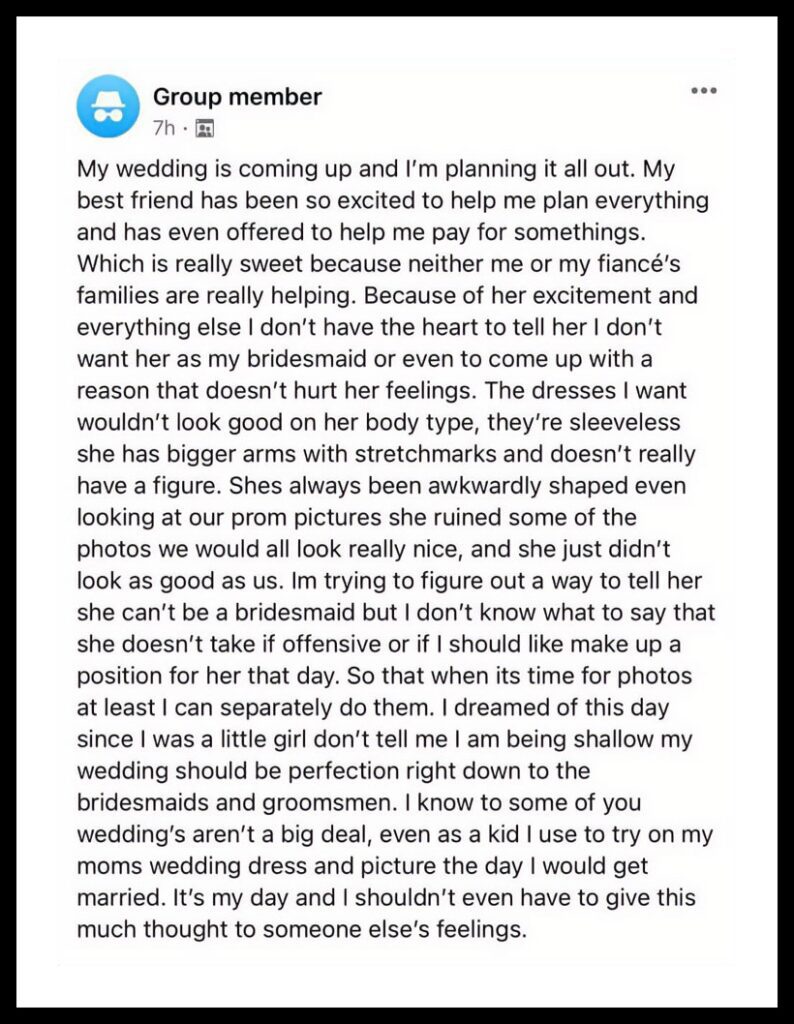Click the anonymous group member avatar icon
Image resolution: width=794 pixels, height=1024 pixels.
(108, 106)
